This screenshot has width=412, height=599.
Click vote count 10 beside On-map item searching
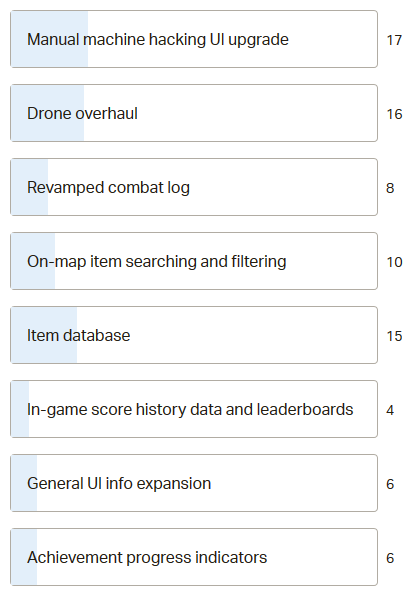[x=394, y=262]
